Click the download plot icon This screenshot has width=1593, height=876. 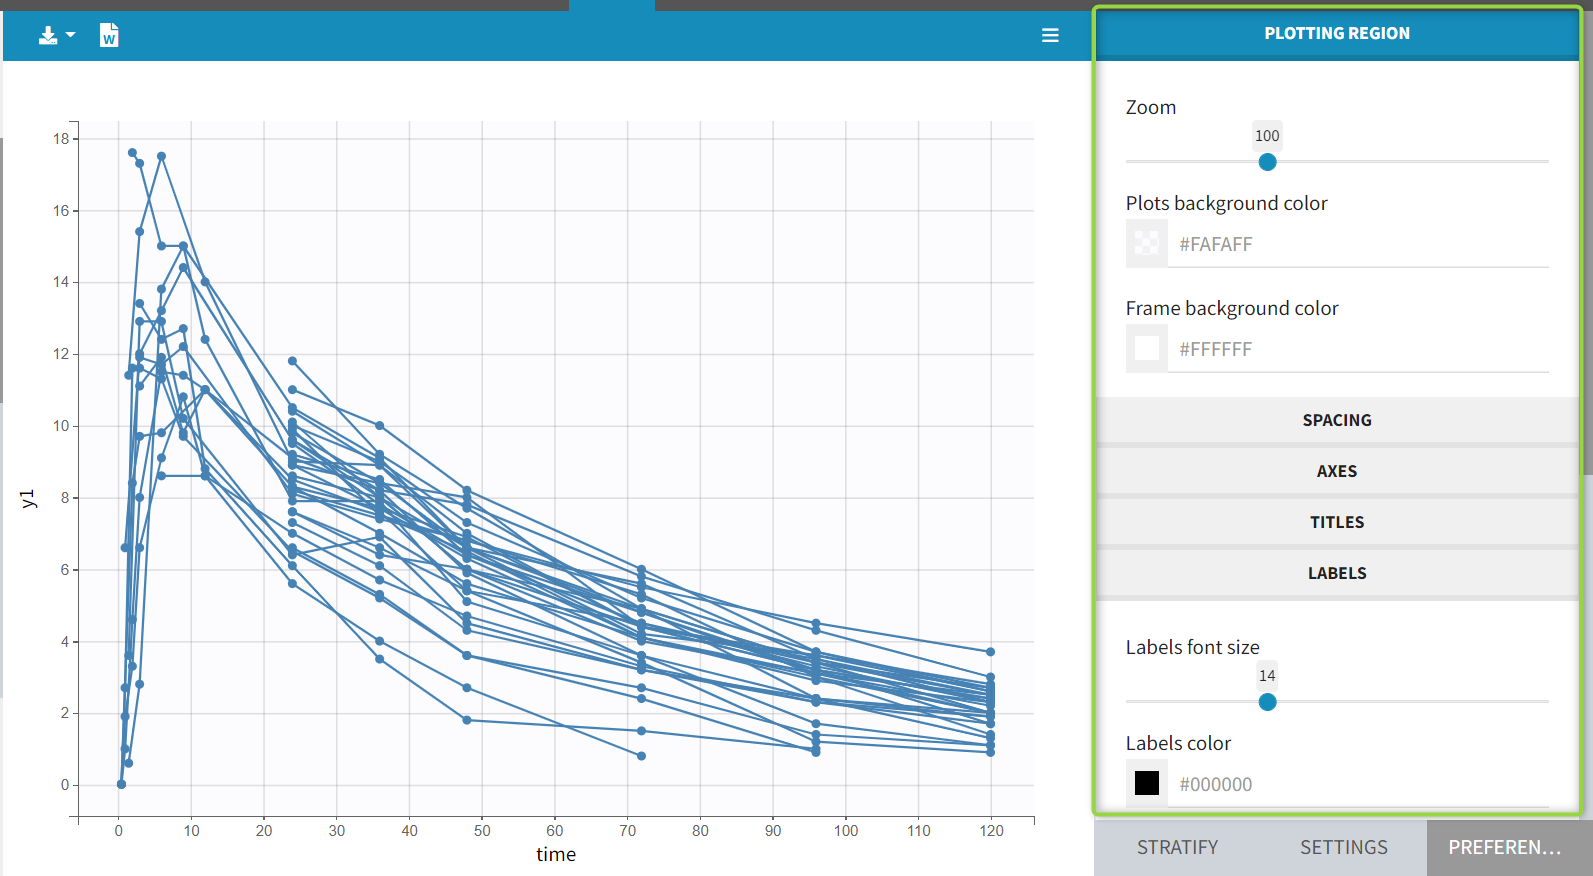[x=47, y=36]
